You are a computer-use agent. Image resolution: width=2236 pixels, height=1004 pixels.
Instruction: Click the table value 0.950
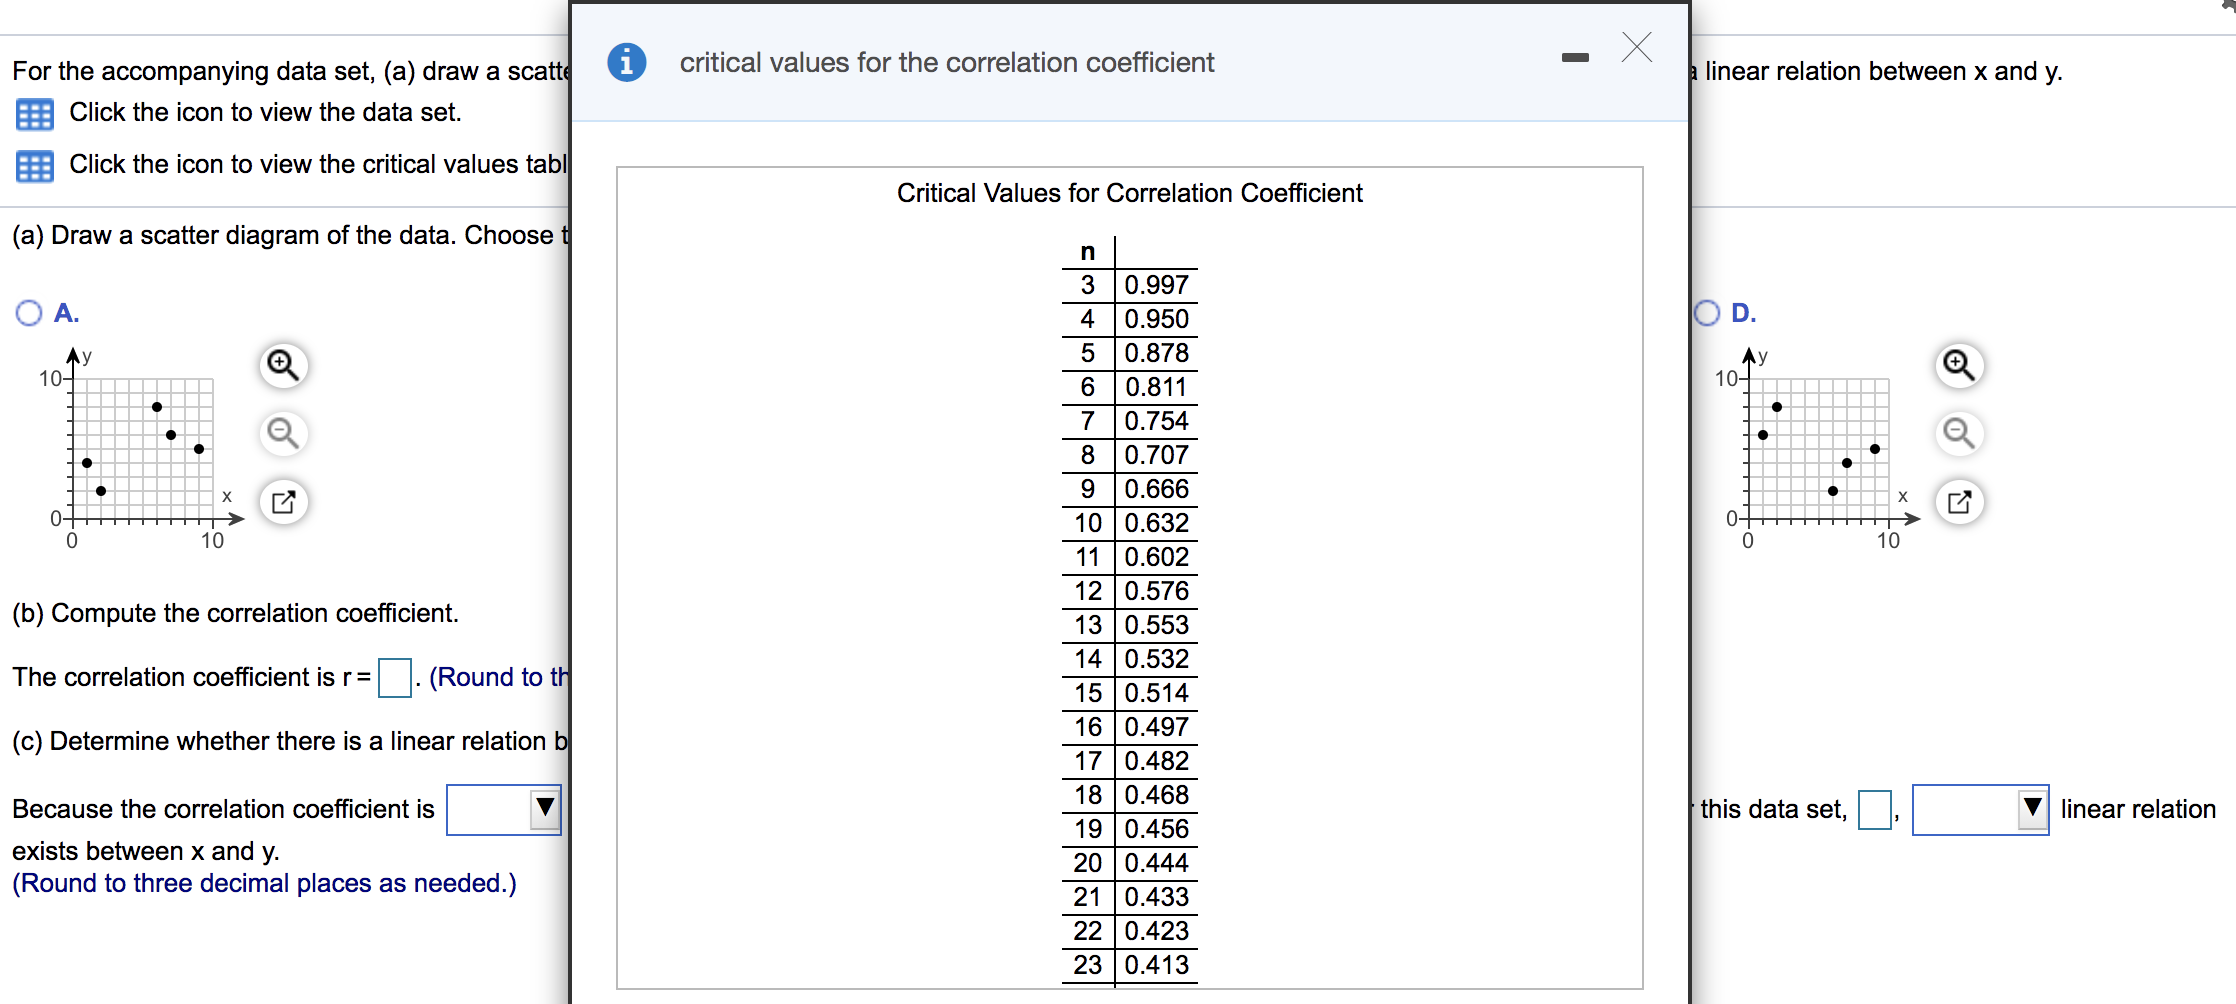[x=1156, y=319]
